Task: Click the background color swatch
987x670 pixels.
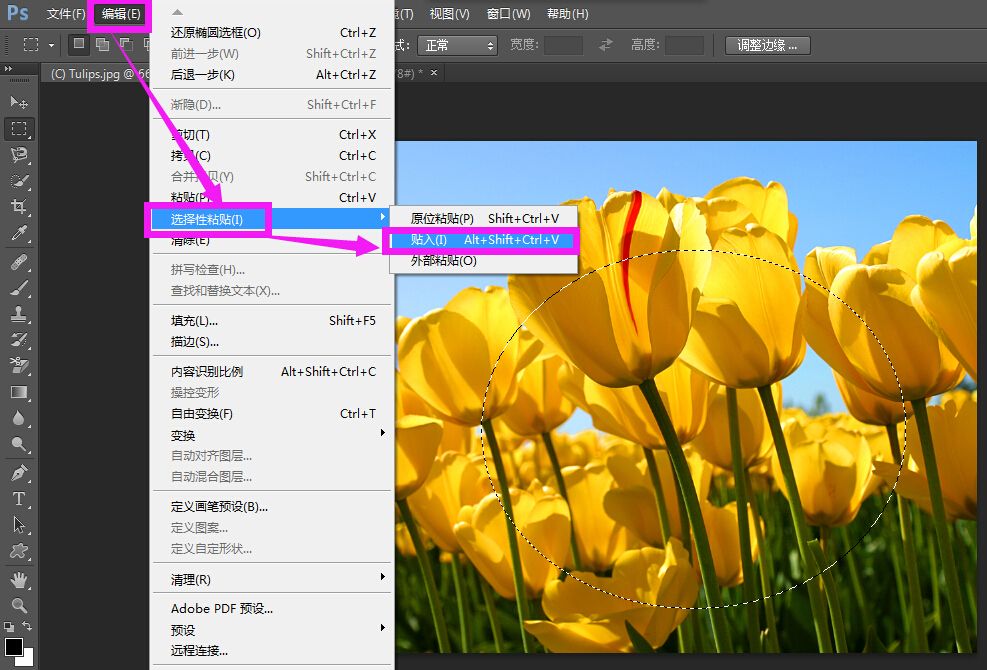Action: pos(28,659)
